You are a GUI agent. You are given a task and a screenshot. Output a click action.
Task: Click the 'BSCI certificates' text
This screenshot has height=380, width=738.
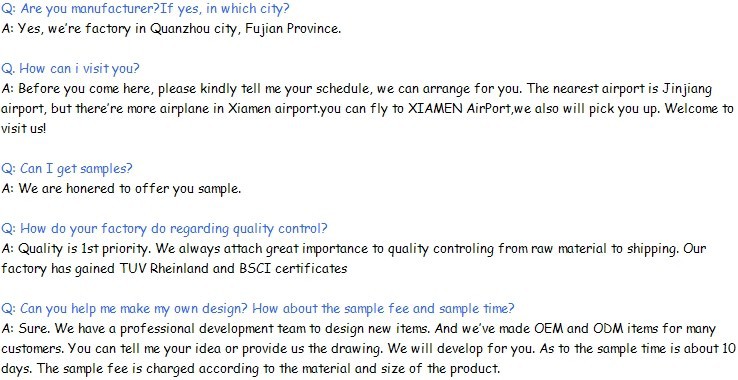point(293,269)
